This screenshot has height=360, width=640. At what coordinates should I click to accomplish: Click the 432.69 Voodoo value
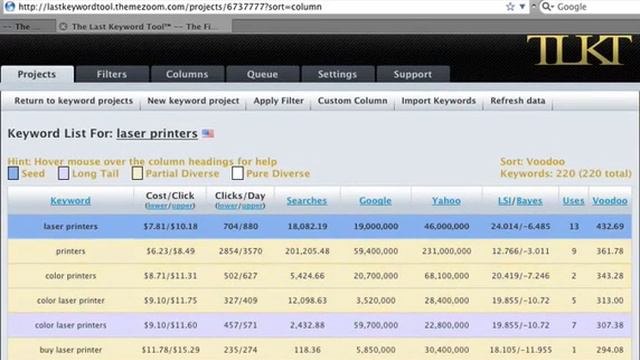click(610, 227)
